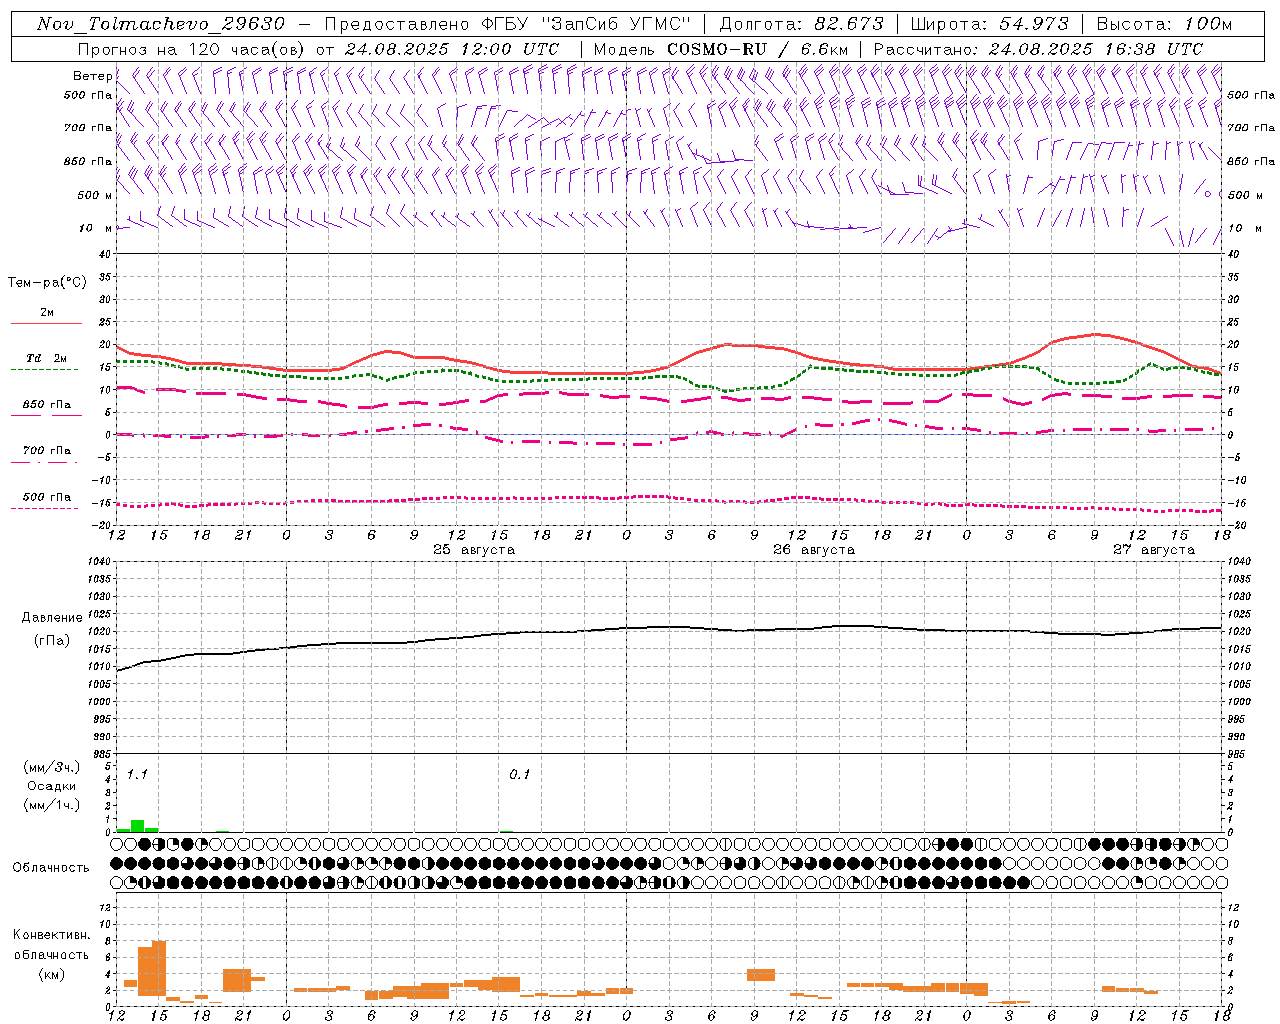1280x1024 pixels.
Task: Click the (км) convective cloud unit label
Action: point(51,974)
